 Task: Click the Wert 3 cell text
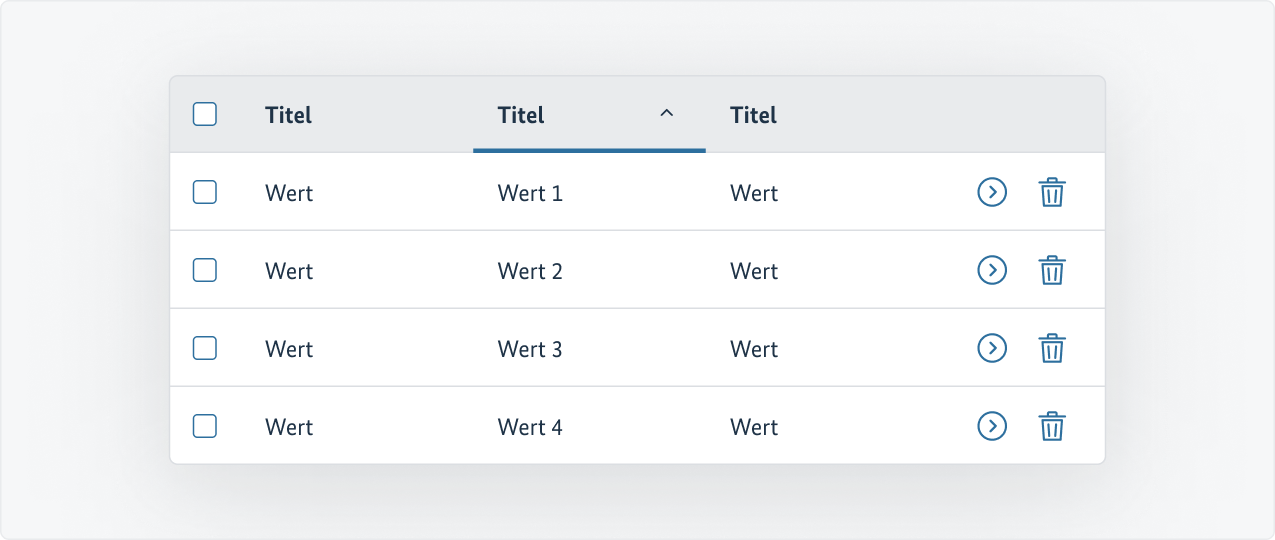tap(530, 350)
